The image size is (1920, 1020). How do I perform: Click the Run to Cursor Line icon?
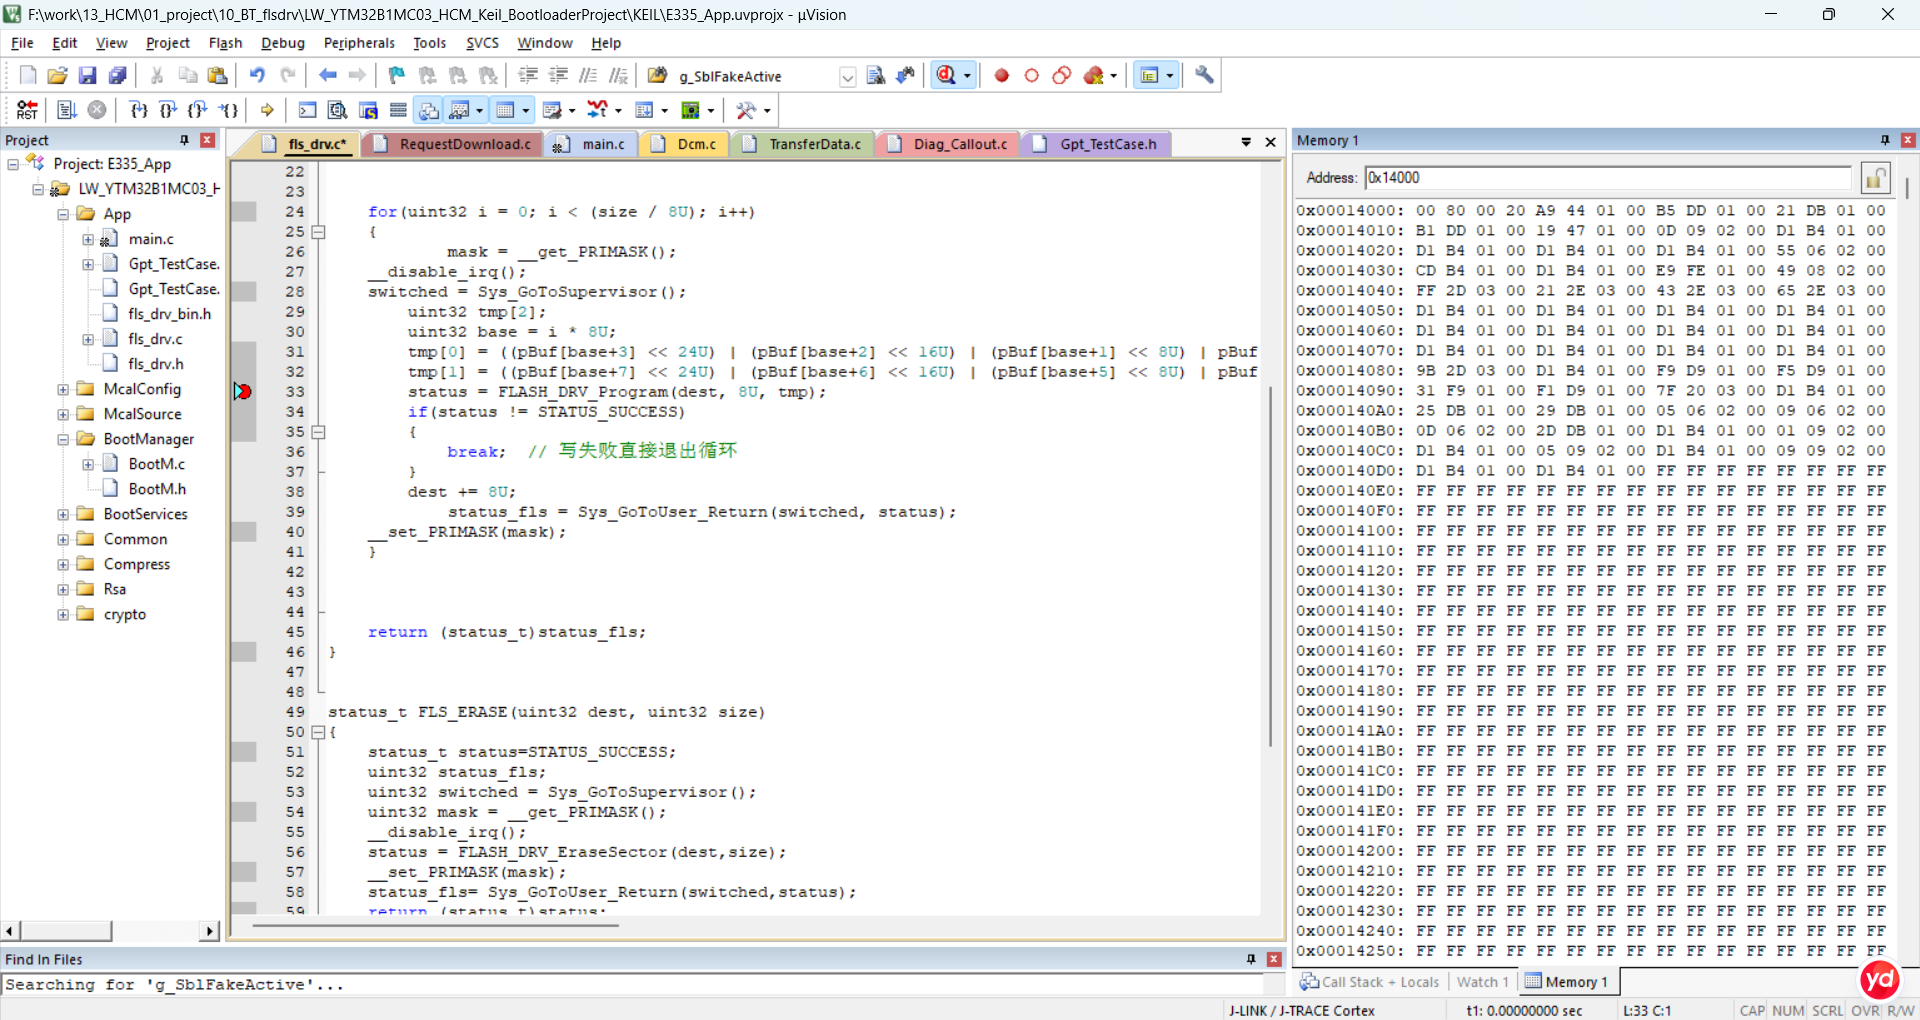(x=229, y=110)
